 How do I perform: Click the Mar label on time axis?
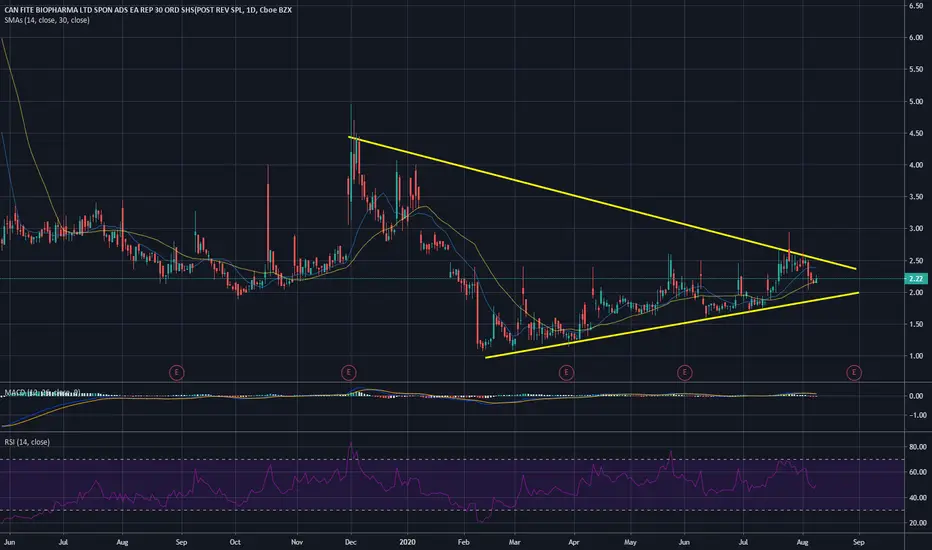click(515, 542)
